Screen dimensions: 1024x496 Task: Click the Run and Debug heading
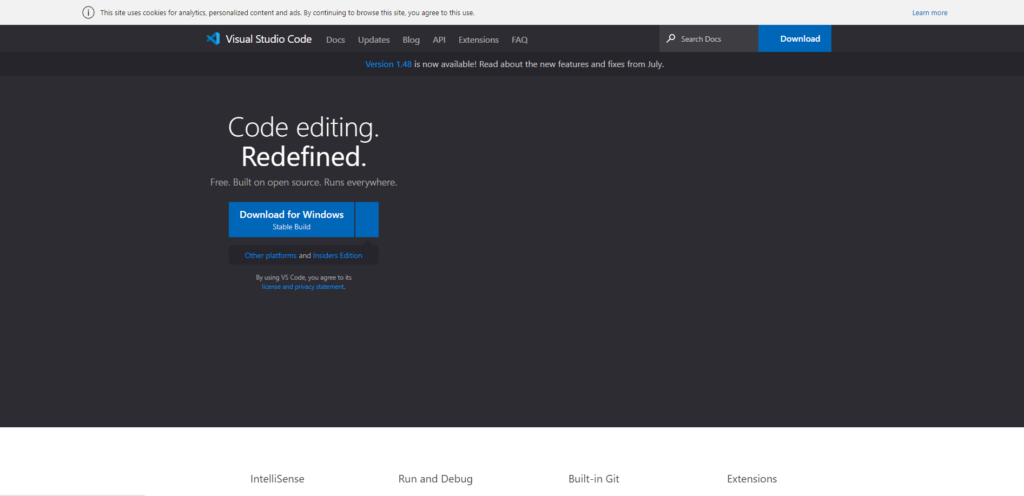pos(436,478)
